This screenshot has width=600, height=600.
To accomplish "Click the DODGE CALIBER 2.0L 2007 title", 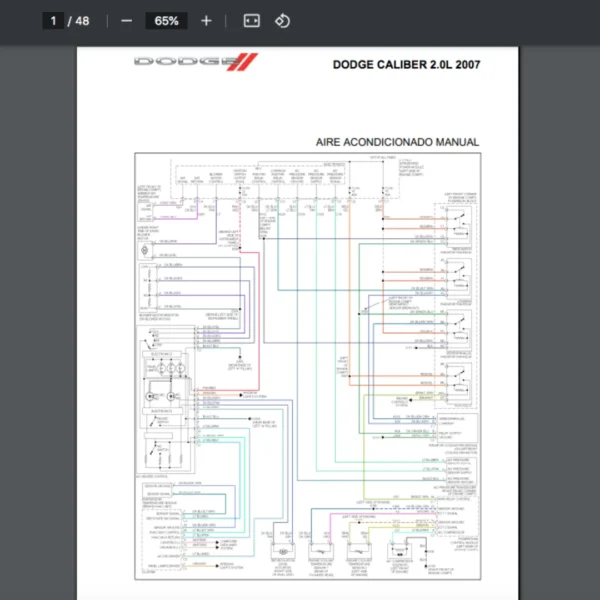I will click(406, 65).
